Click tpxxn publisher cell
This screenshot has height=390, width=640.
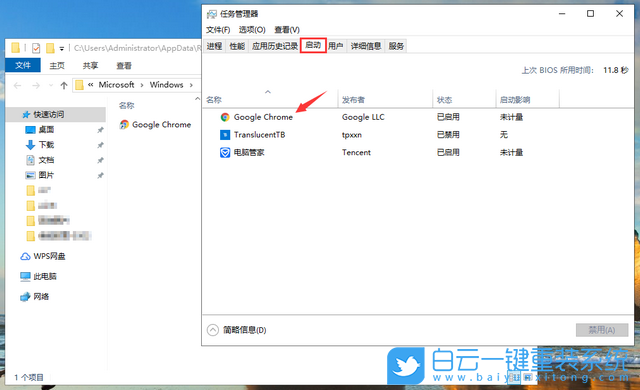click(352, 135)
